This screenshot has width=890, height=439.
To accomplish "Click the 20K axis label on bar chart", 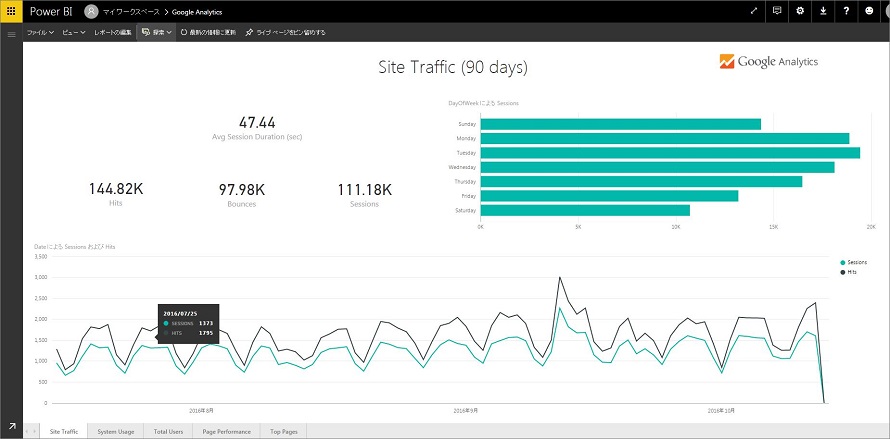I will [871, 226].
